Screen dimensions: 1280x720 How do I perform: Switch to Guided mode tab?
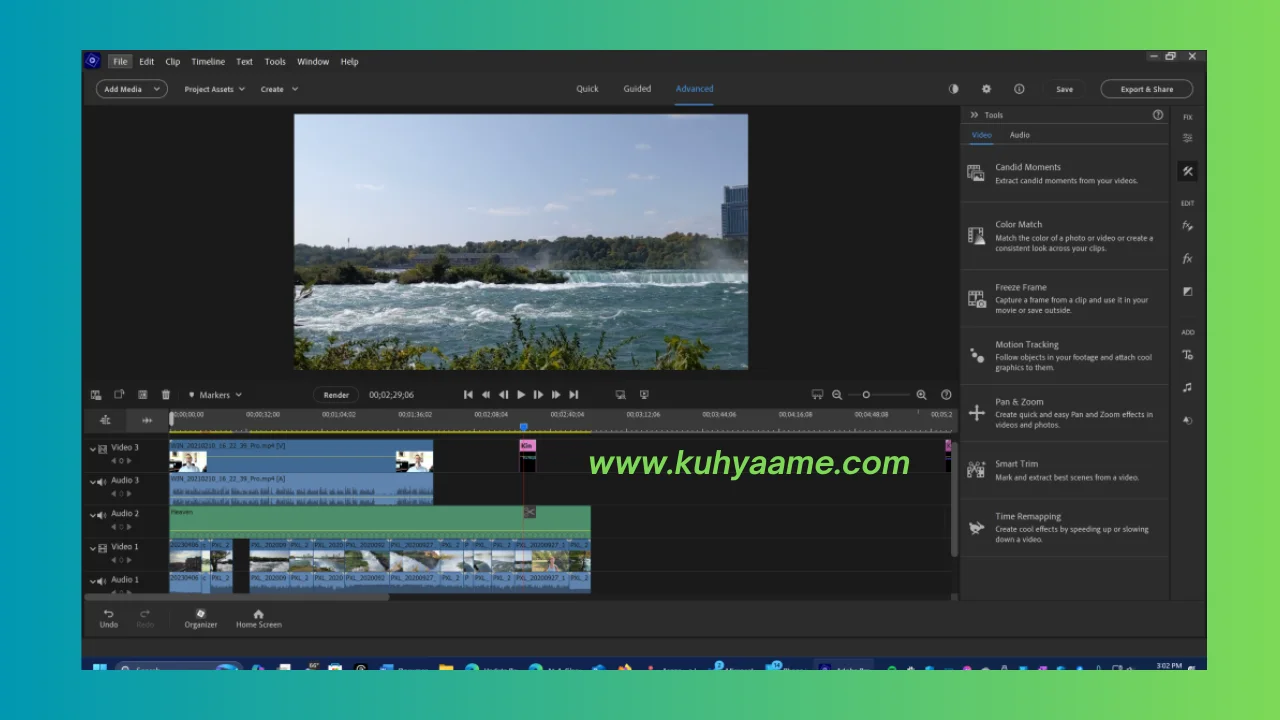pos(637,89)
